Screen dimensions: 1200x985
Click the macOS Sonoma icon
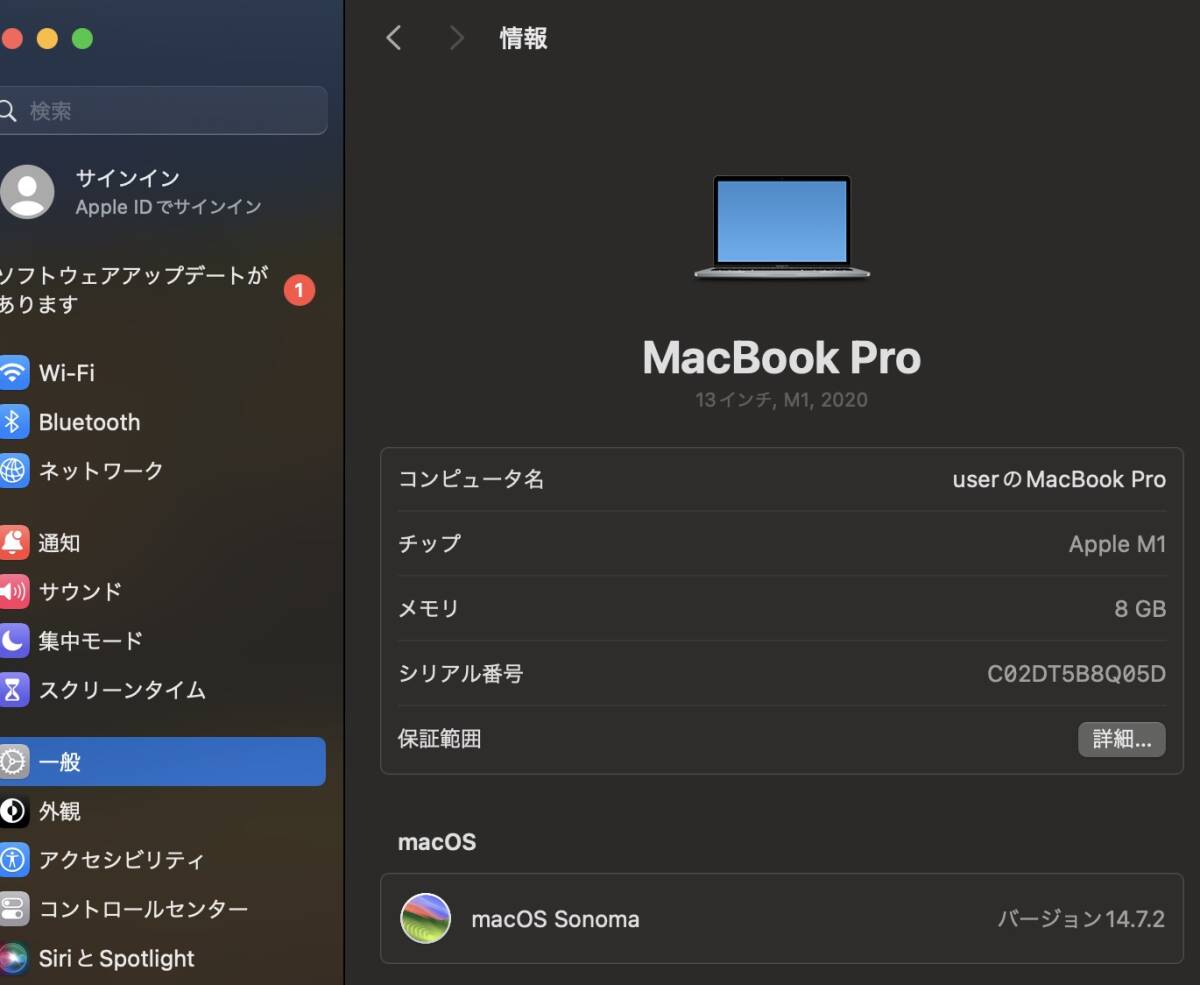click(425, 919)
